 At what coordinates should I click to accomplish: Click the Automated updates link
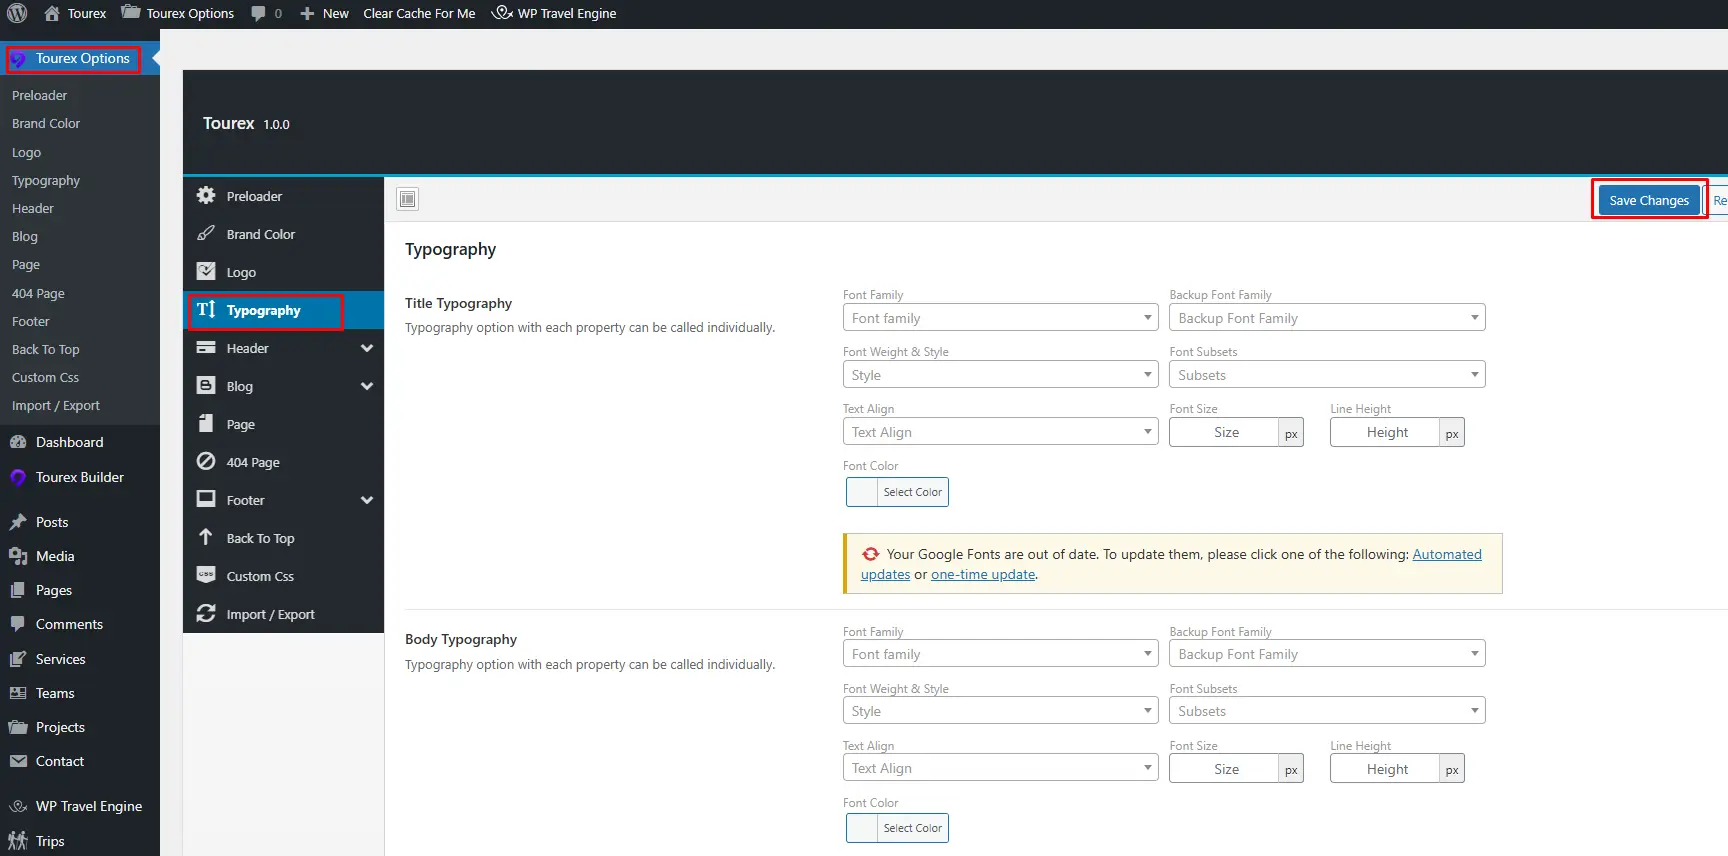(1447, 554)
